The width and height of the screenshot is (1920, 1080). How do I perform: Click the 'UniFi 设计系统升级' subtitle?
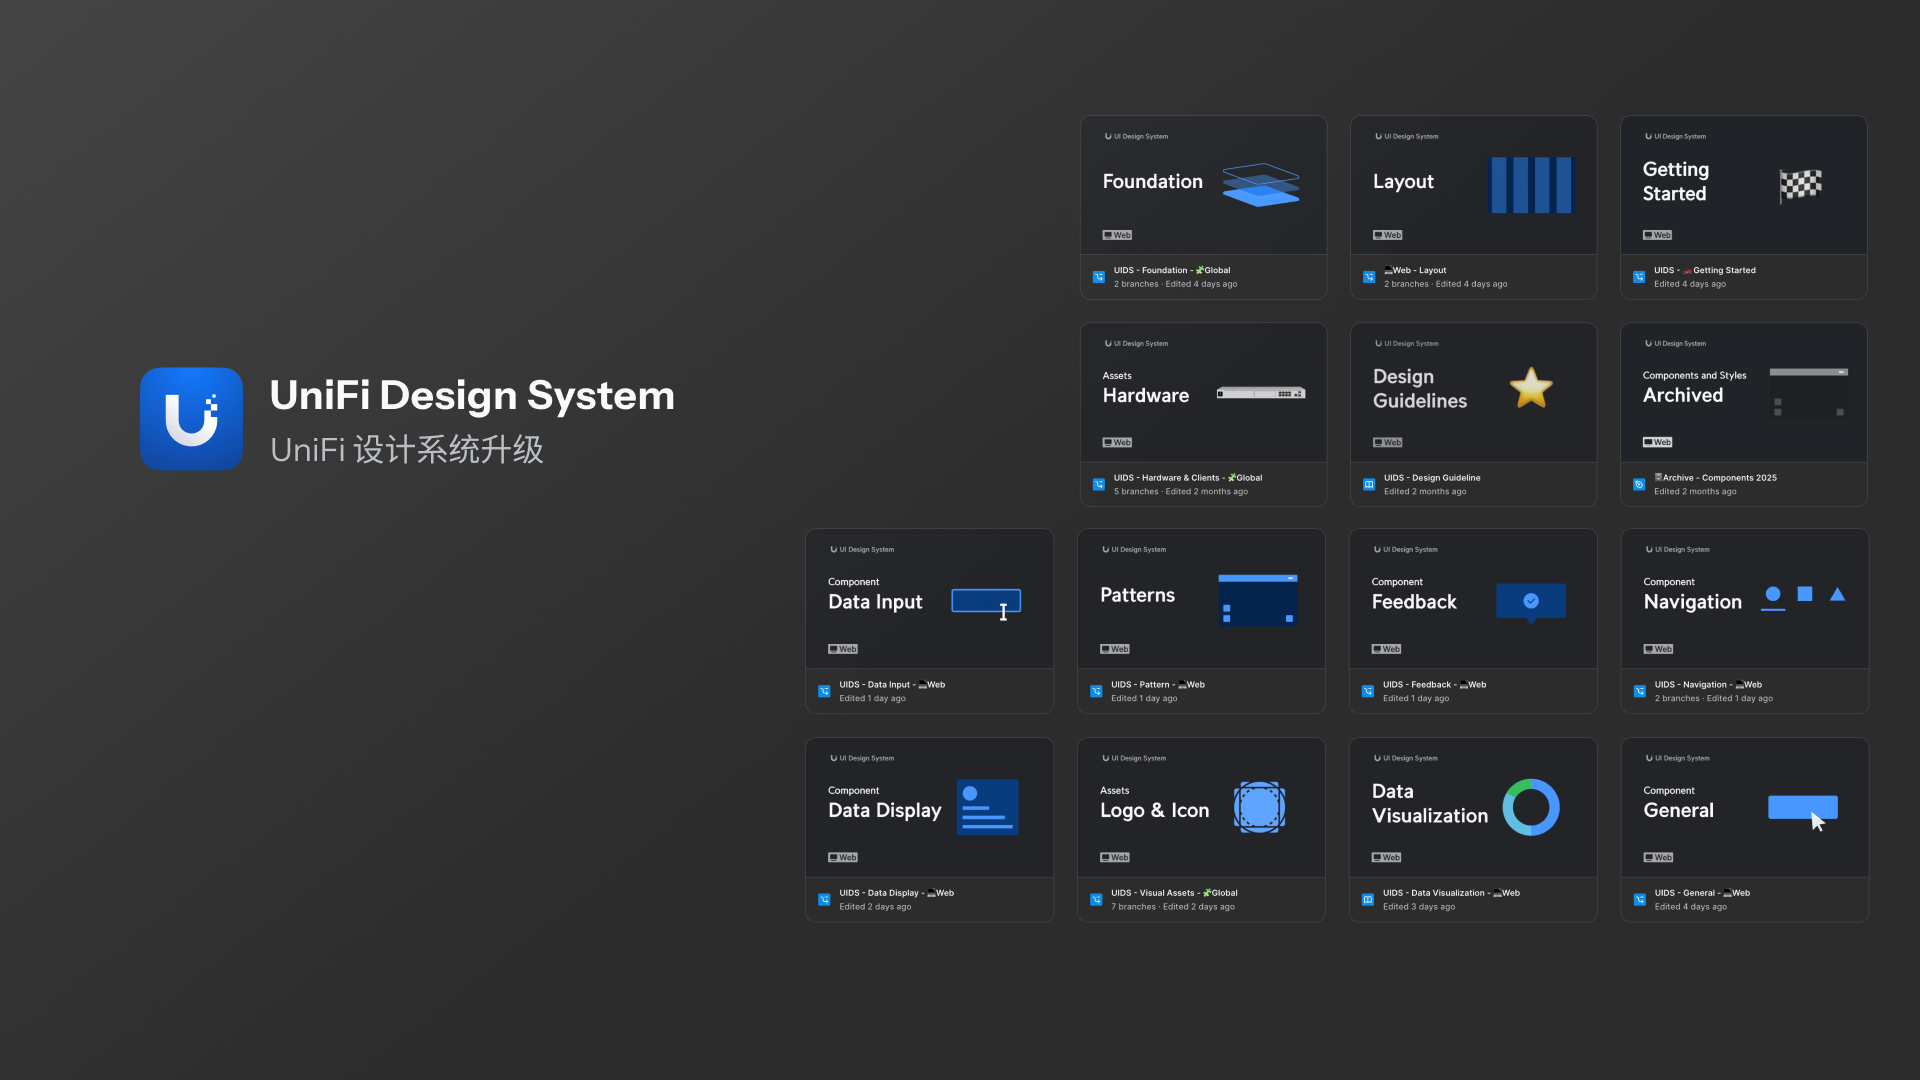[x=407, y=450]
